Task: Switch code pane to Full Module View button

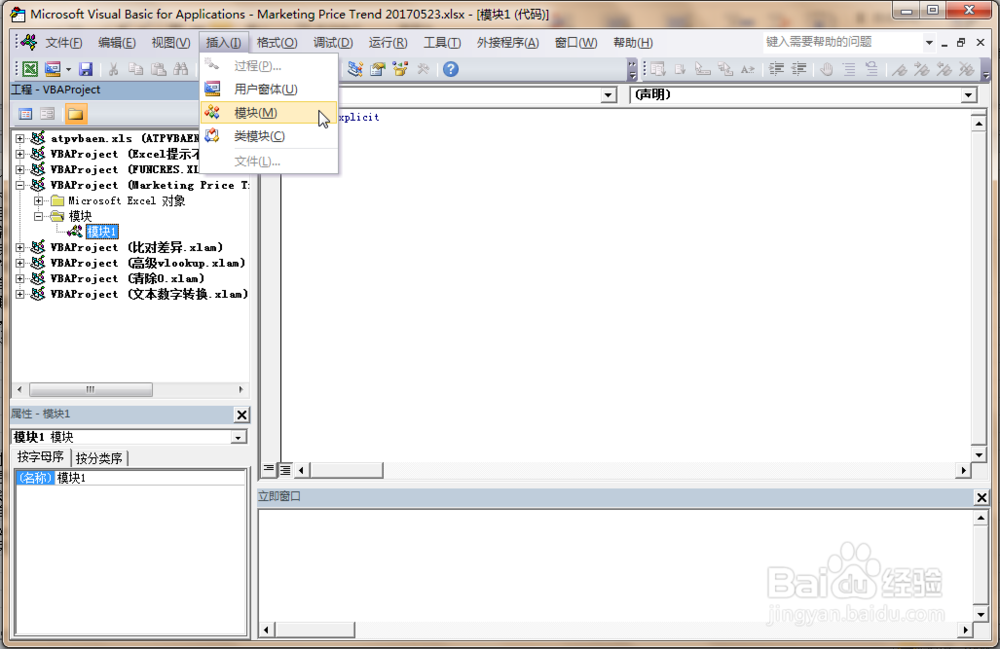Action: (285, 470)
